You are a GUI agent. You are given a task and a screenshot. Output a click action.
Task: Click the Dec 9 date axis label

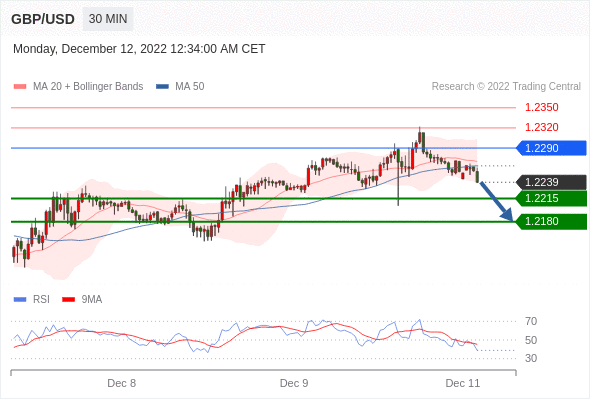tap(294, 383)
